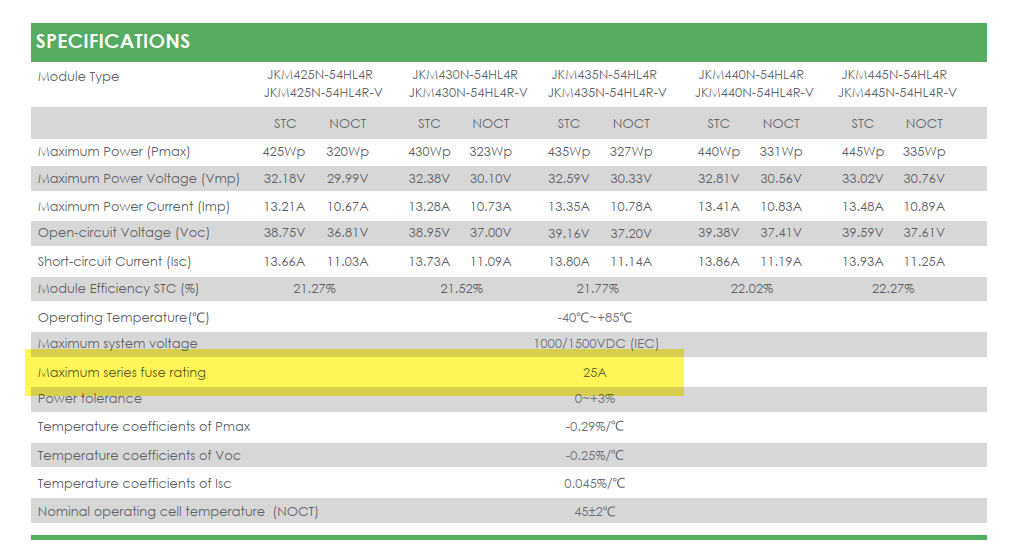Click the 45±2°C NOCT value

594,511
